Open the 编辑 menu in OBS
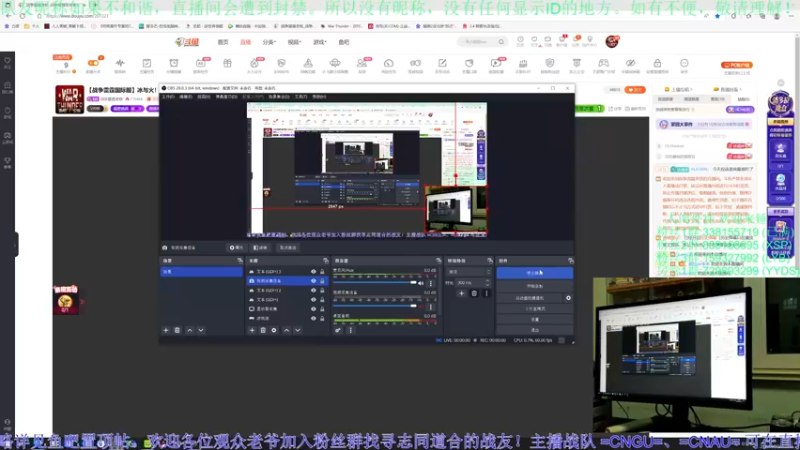The width and height of the screenshot is (800, 450). tap(185, 96)
